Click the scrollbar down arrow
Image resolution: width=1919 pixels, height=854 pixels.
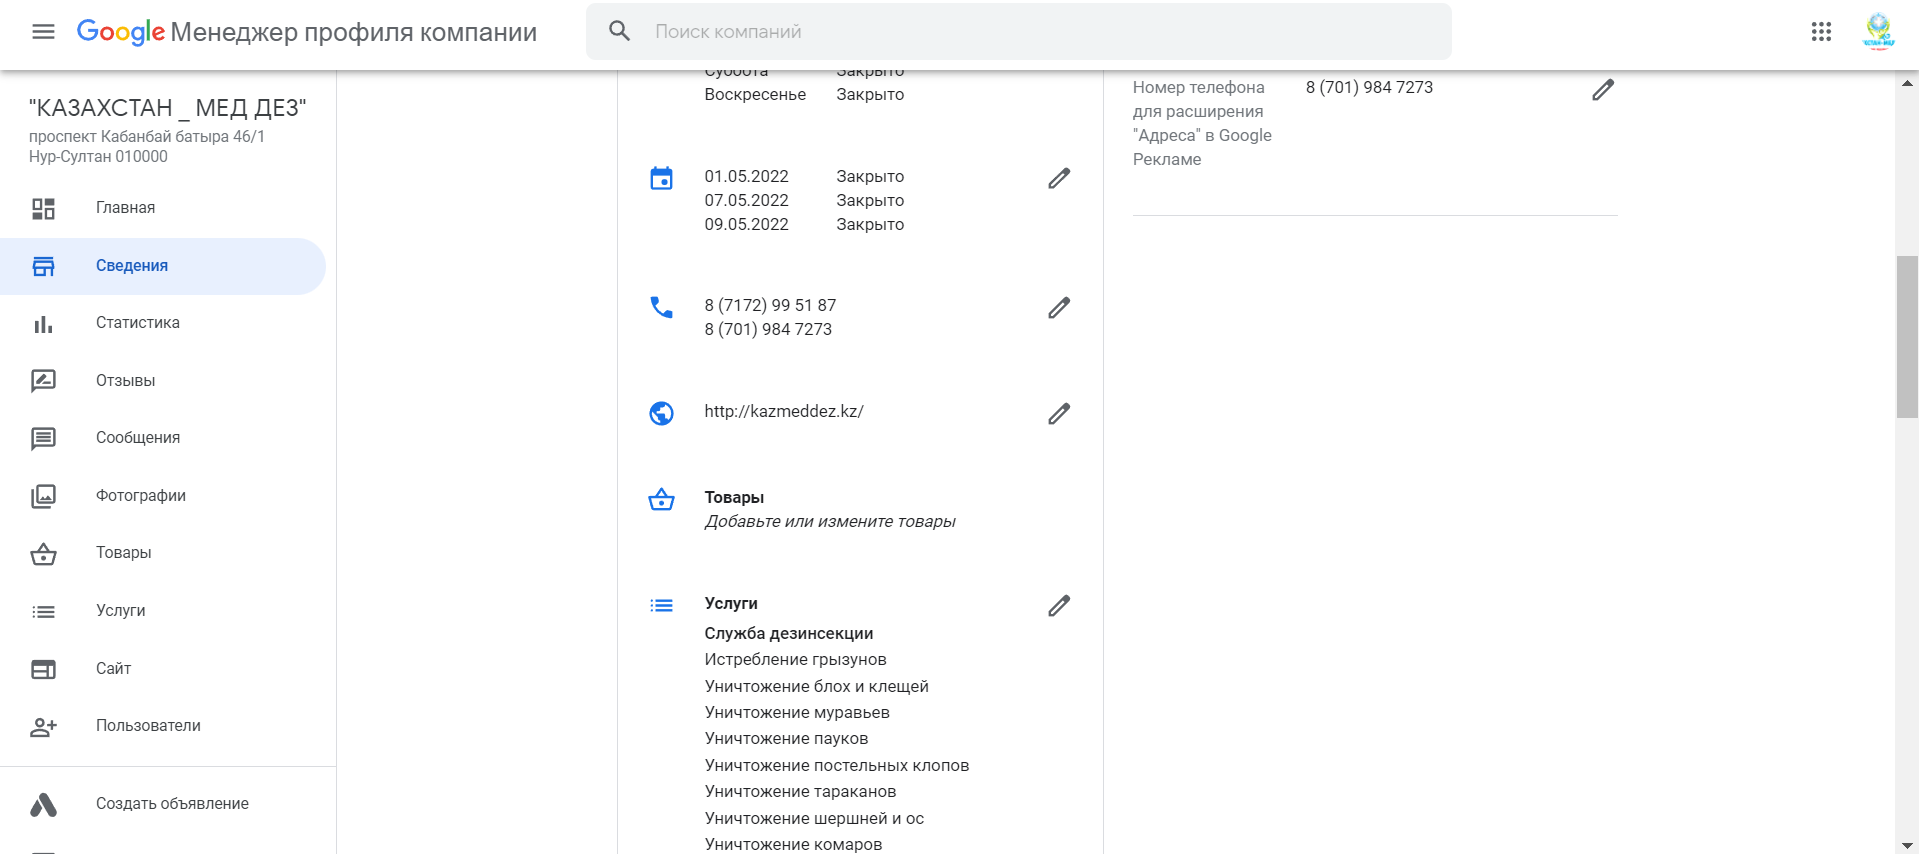(x=1907, y=844)
